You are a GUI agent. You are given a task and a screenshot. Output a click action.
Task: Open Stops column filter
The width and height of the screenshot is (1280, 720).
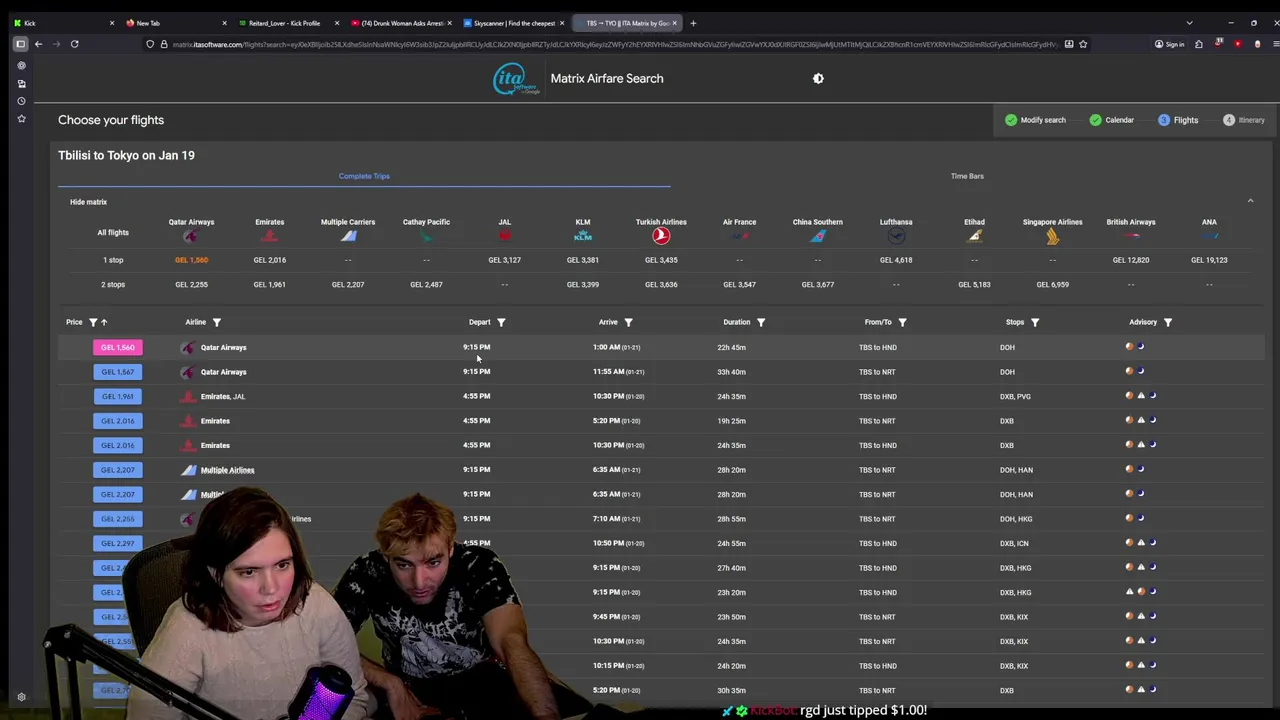(1035, 322)
